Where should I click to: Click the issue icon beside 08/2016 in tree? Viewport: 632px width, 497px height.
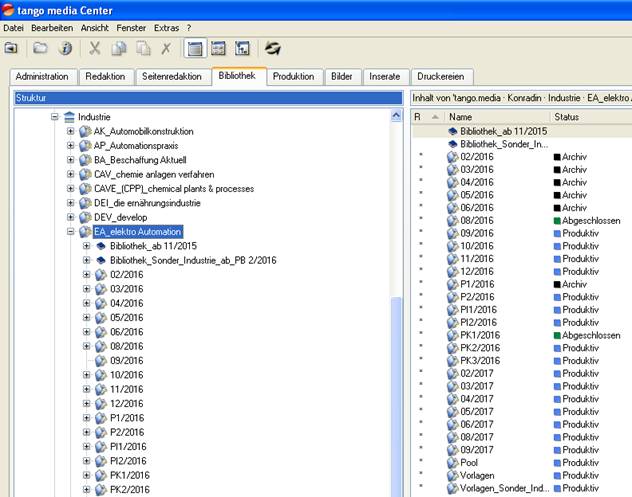(100, 346)
